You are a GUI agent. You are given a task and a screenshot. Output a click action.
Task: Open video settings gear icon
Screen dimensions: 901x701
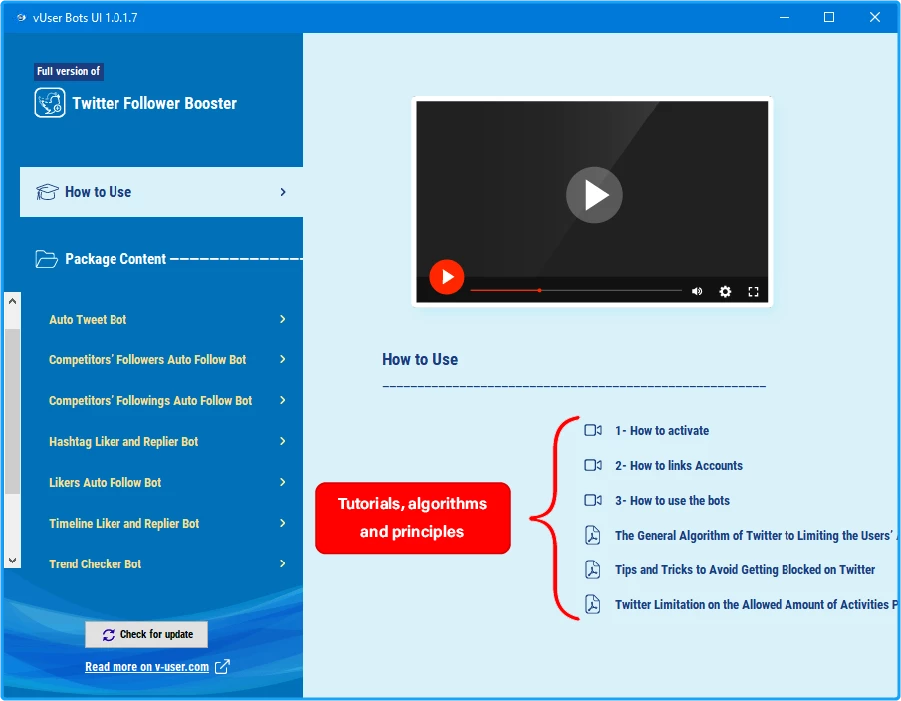coord(725,291)
